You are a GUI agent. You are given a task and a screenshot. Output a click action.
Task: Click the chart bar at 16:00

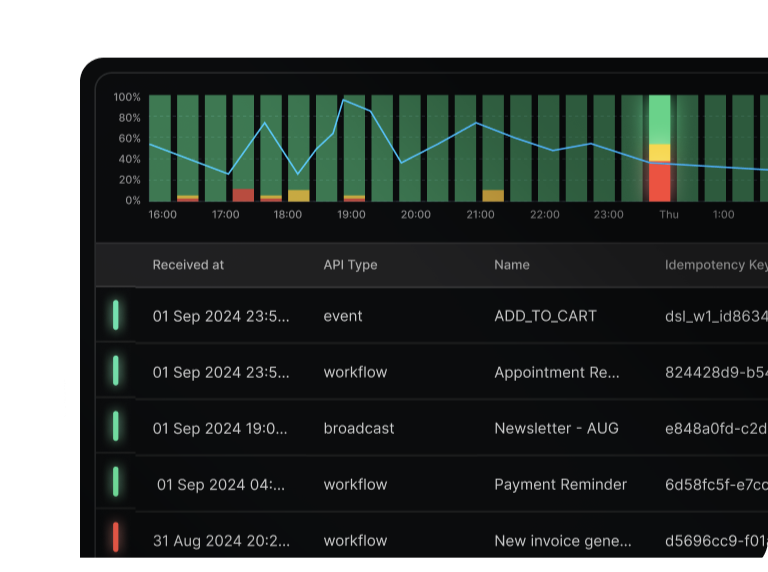tap(160, 148)
